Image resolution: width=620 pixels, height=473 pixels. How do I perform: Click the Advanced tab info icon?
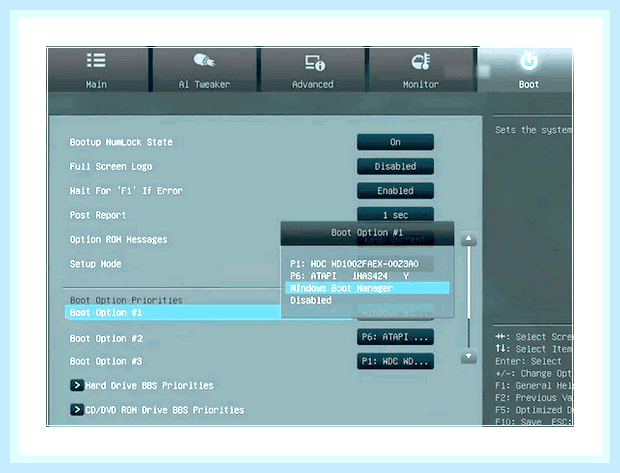click(315, 62)
